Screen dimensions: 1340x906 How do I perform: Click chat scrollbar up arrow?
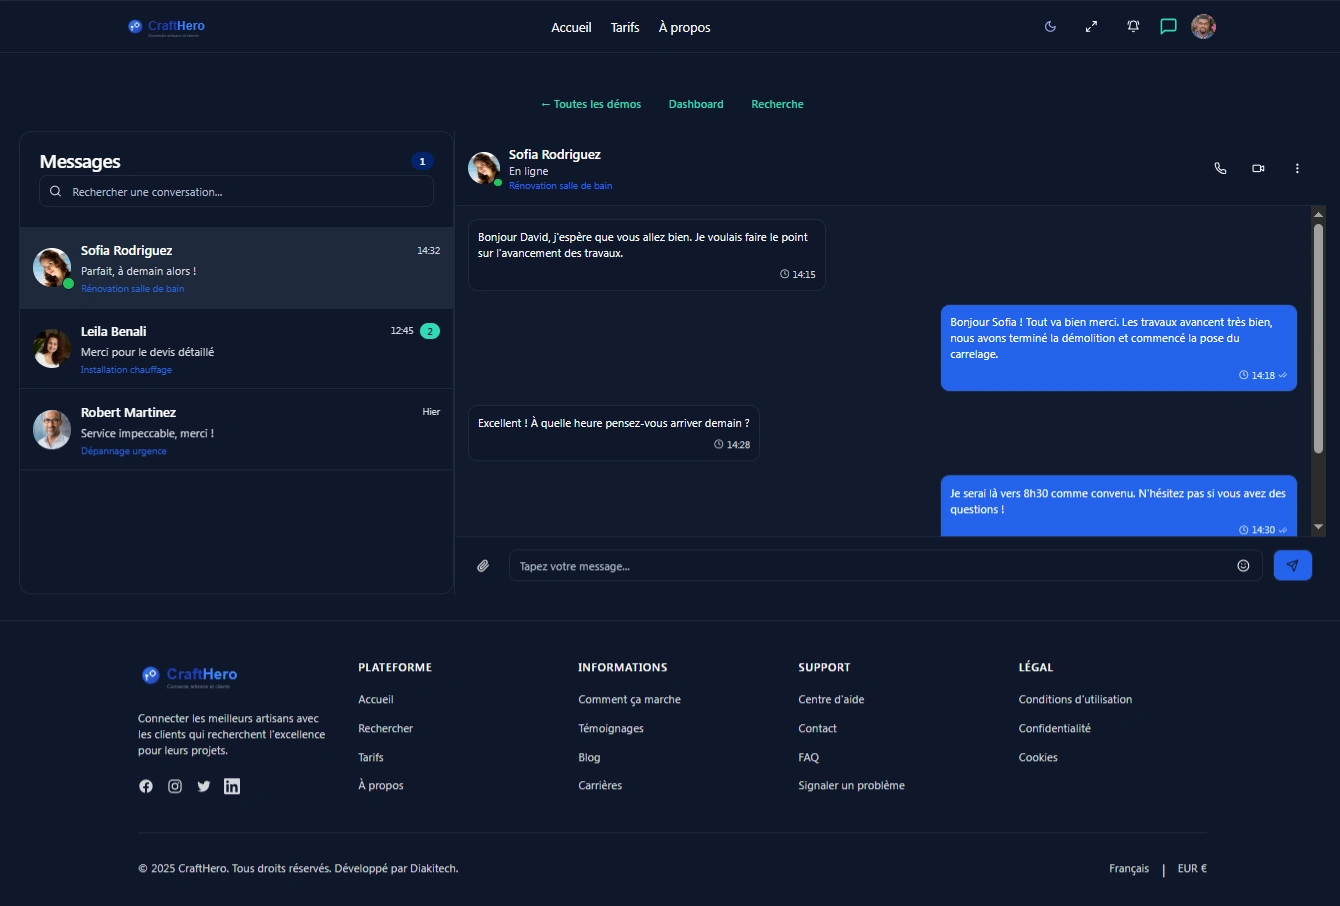pos(1318,214)
